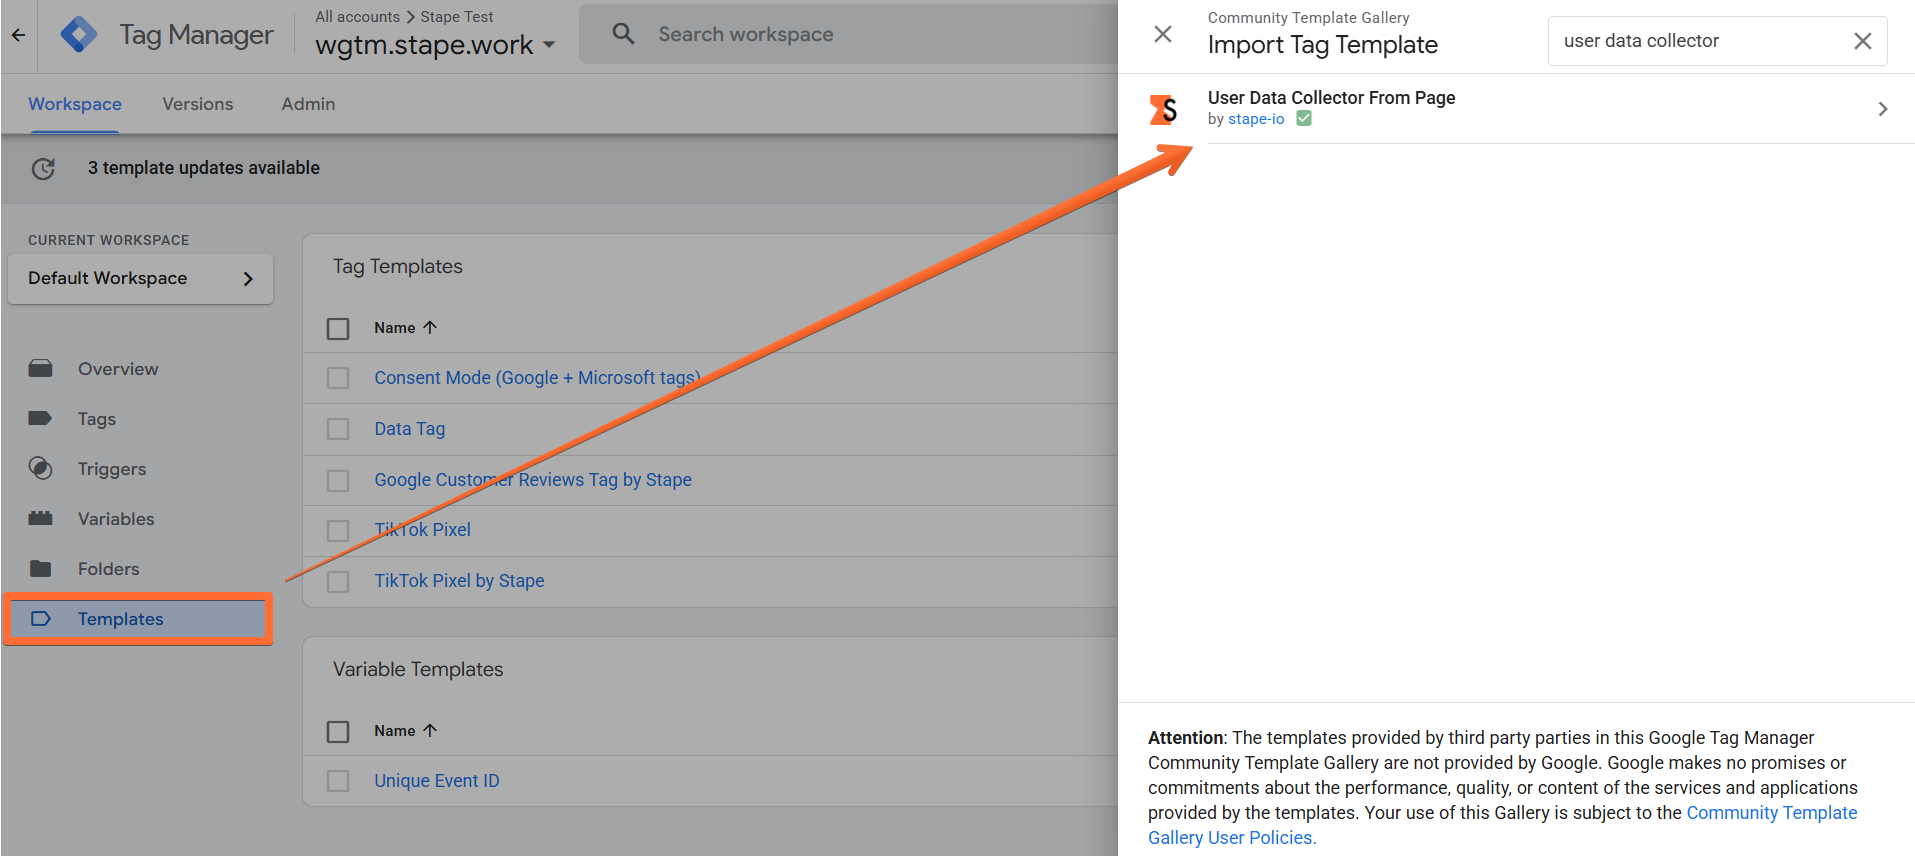The width and height of the screenshot is (1915, 856).
Task: Open the Consent Mode template link
Action: click(537, 378)
